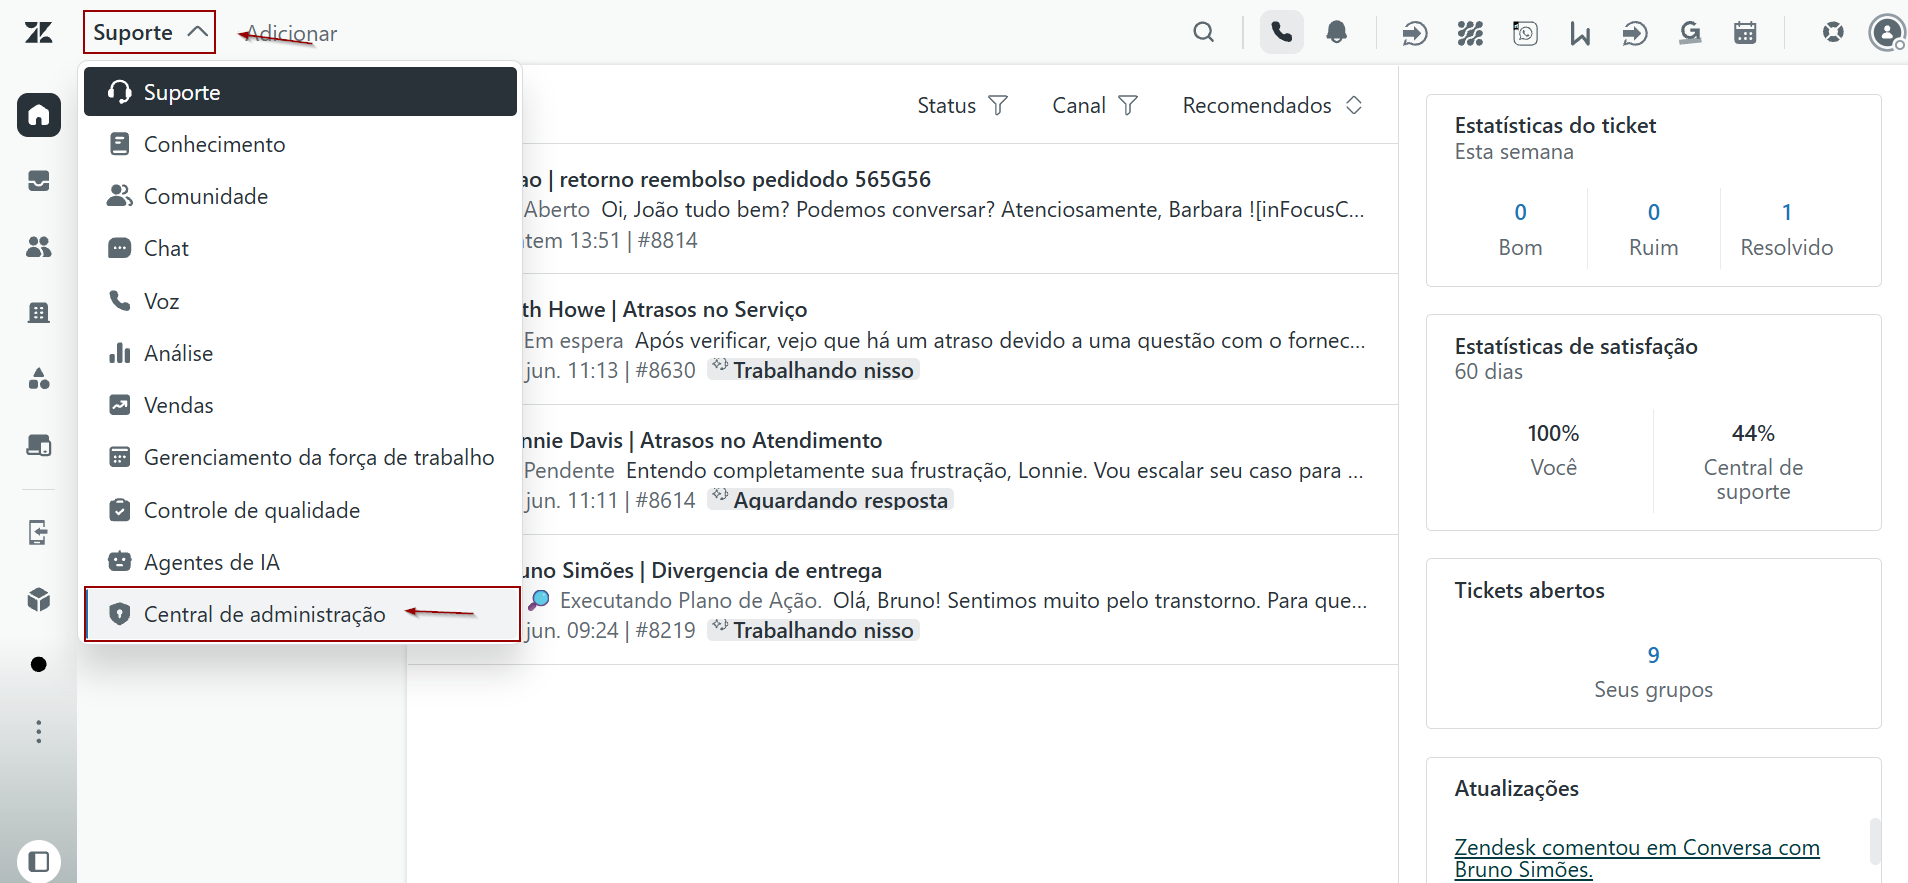
Task: Open Views inbox icon in sidebar
Action: coord(39,181)
